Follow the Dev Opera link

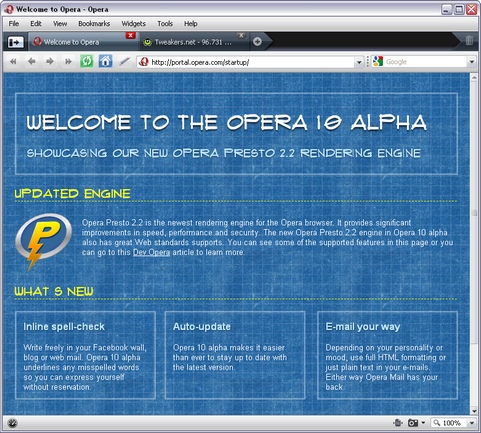click(151, 252)
